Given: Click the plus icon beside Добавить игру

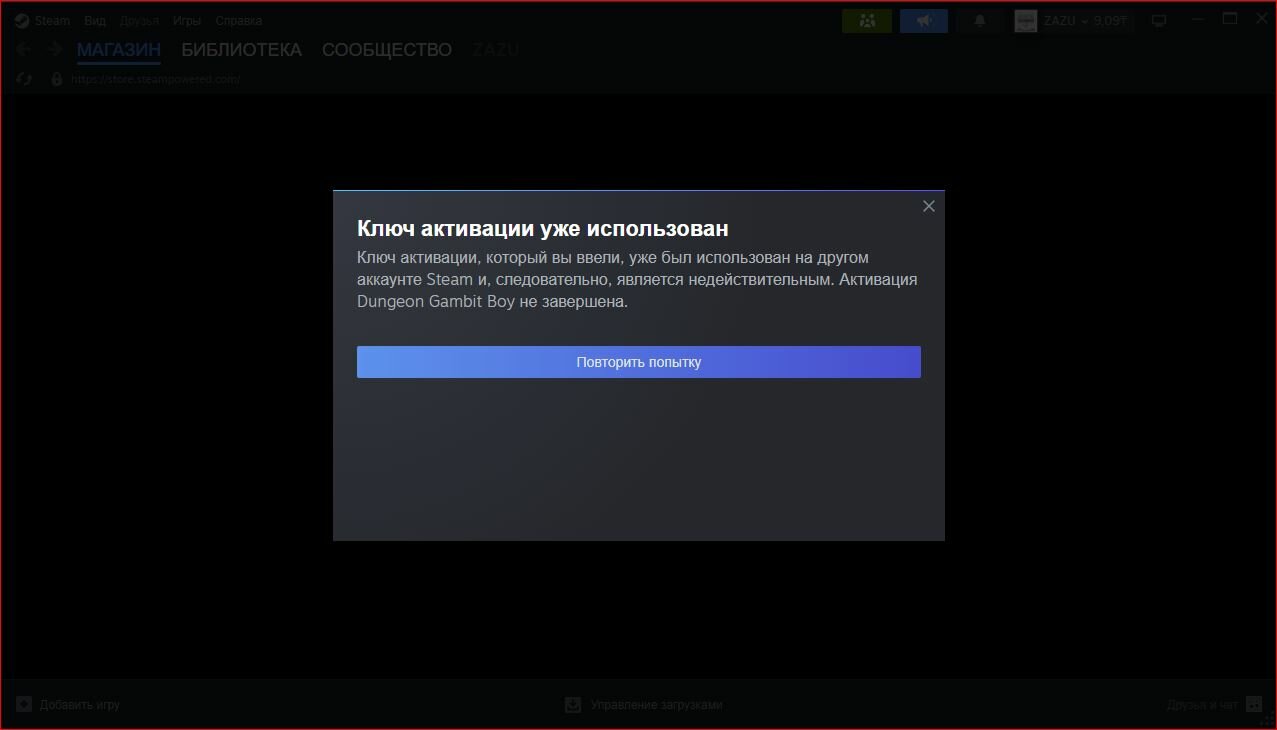Looking at the screenshot, I should coord(24,705).
